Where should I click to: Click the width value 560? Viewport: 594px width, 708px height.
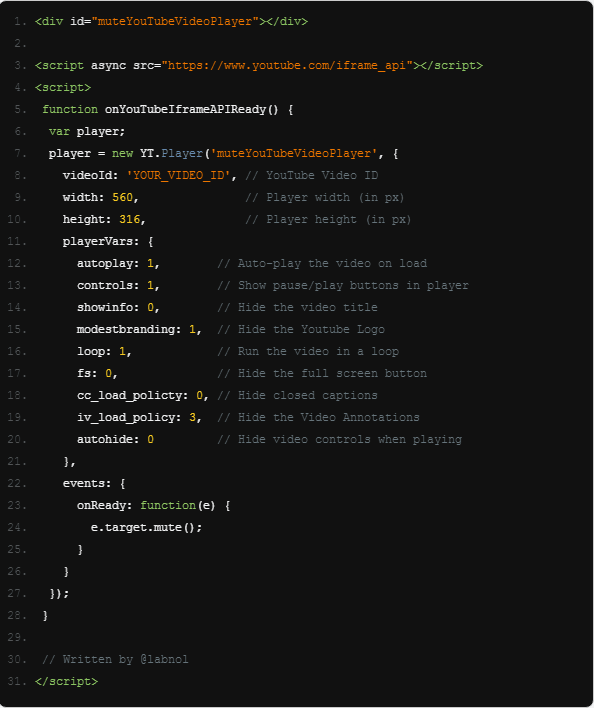pyautogui.click(x=122, y=197)
